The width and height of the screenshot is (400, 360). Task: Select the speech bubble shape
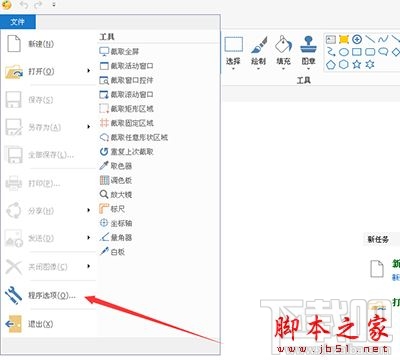(x=383, y=52)
